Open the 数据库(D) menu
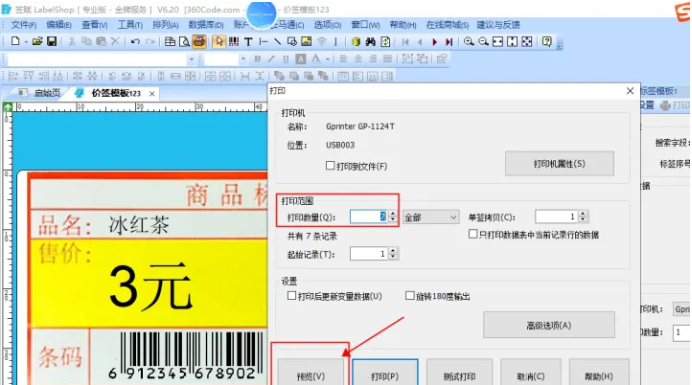 206,25
